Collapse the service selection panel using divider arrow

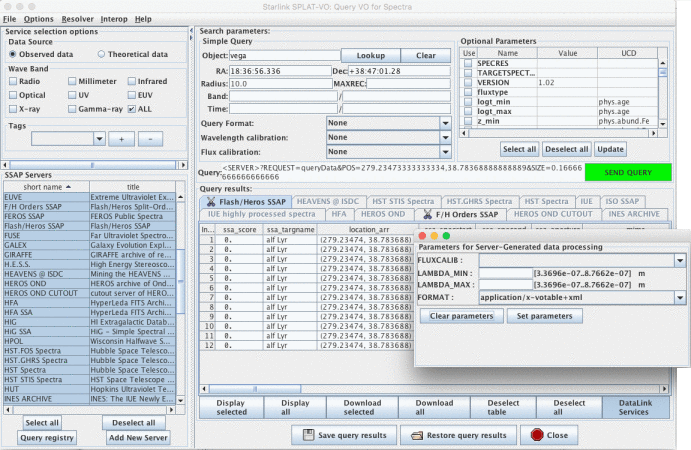click(x=191, y=30)
